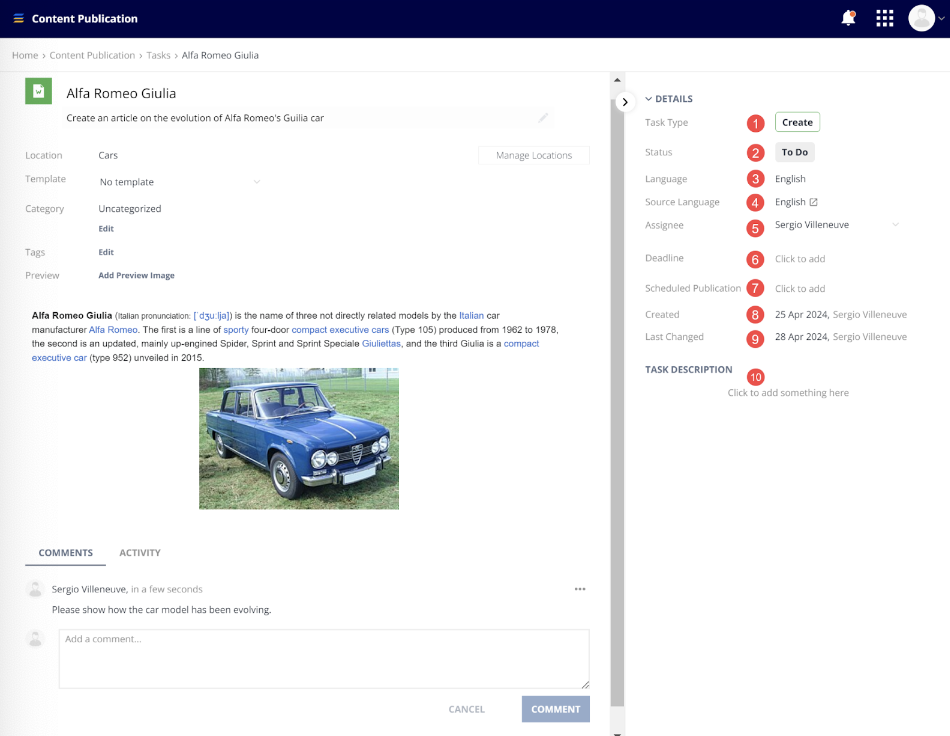Click the Last Changed date 28 Apr 2024
Viewport: 950px width, 736px height.
pos(802,337)
